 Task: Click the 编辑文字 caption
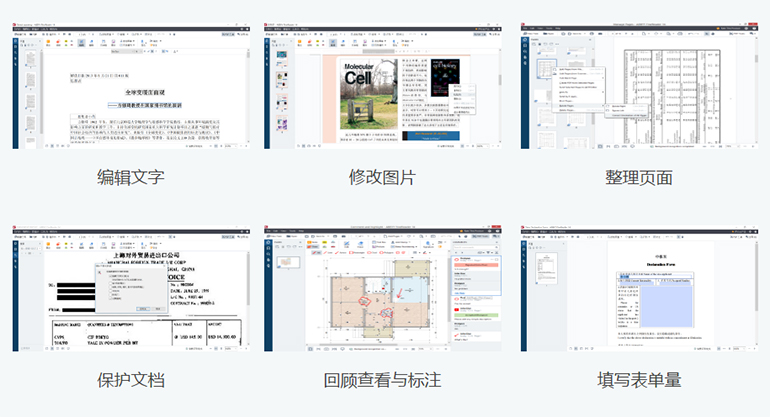point(131,177)
